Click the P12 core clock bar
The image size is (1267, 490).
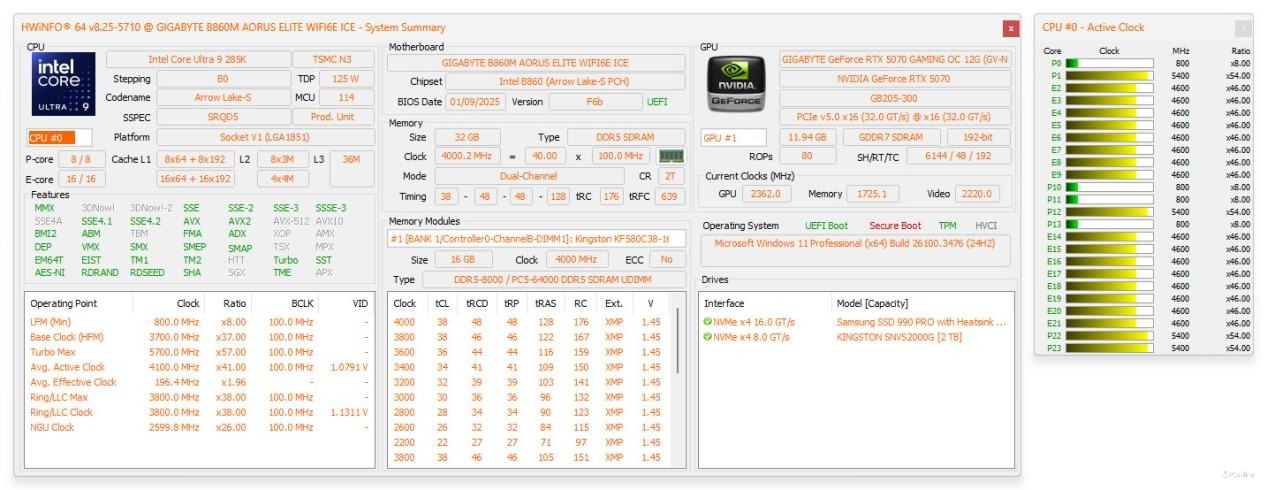[x=1111, y=212]
